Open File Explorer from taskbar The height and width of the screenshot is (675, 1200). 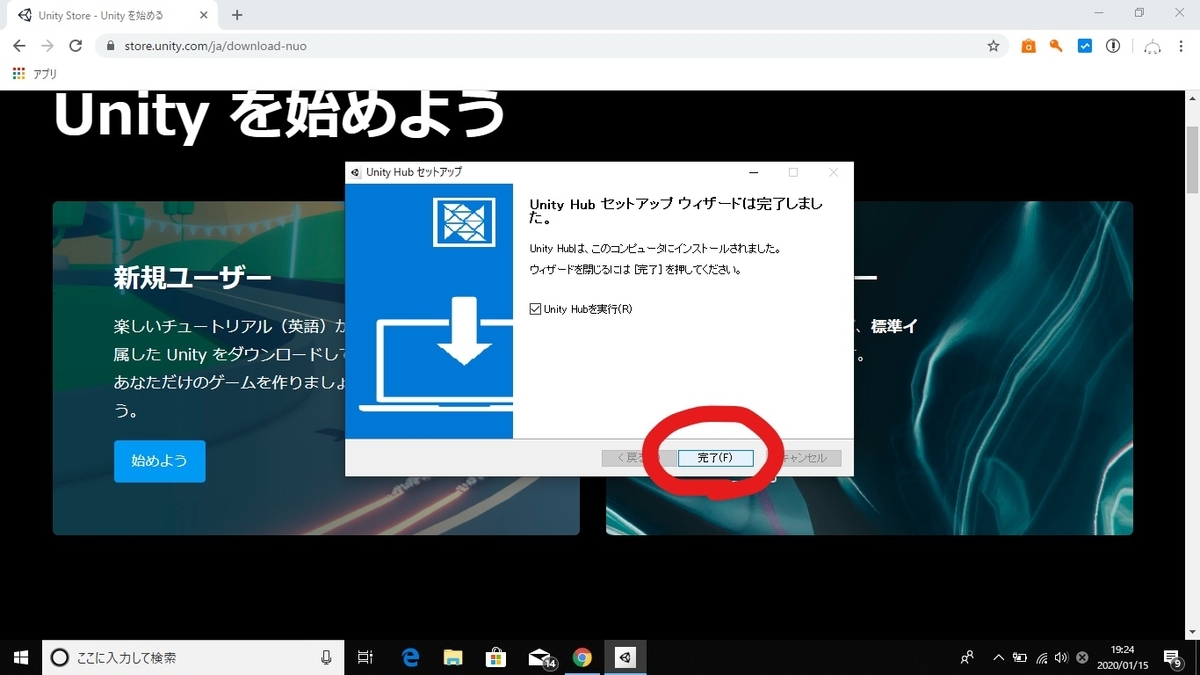(453, 657)
